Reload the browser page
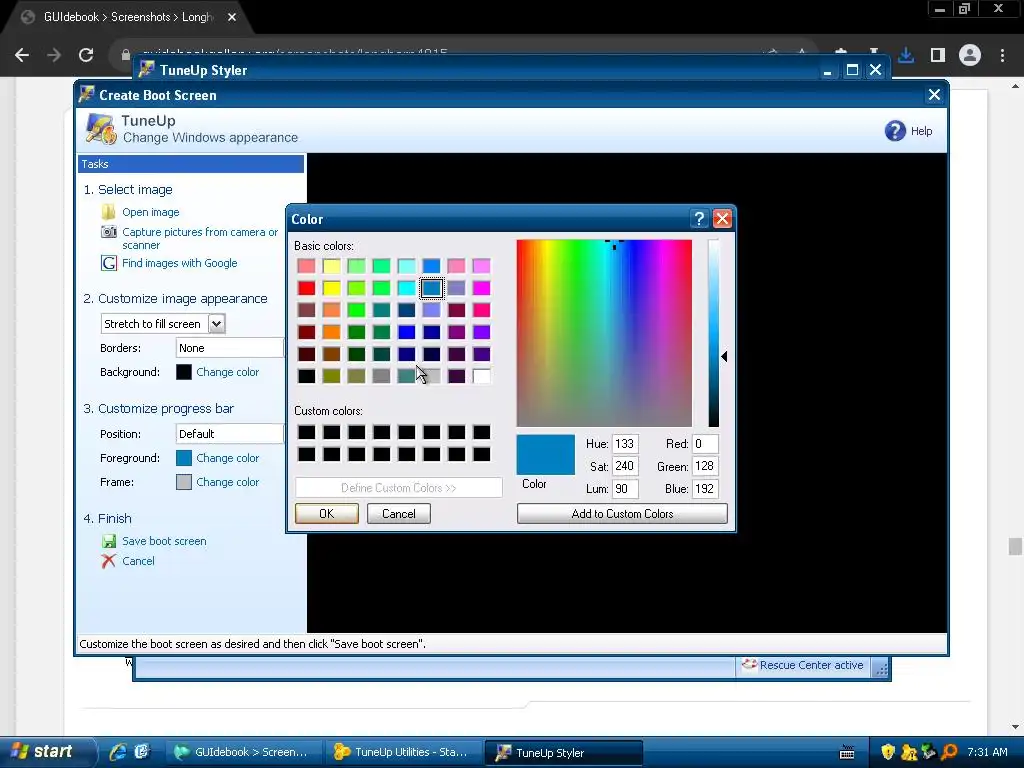The image size is (1024, 768). click(86, 55)
